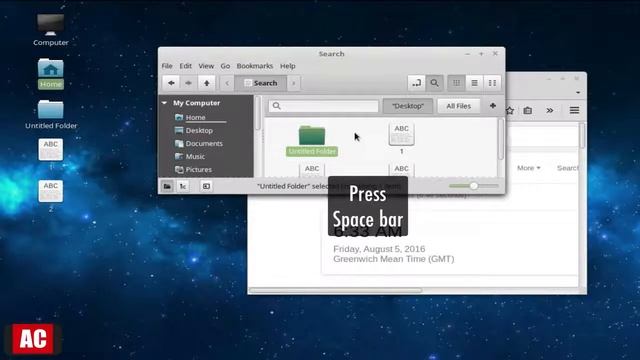
Task: Hide the sidebar using the status bar icon
Action: 206,186
